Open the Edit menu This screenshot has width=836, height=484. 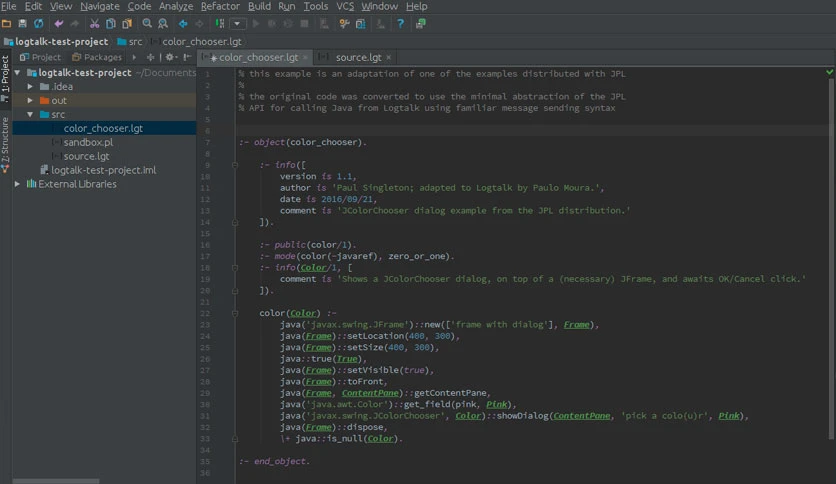point(33,6)
